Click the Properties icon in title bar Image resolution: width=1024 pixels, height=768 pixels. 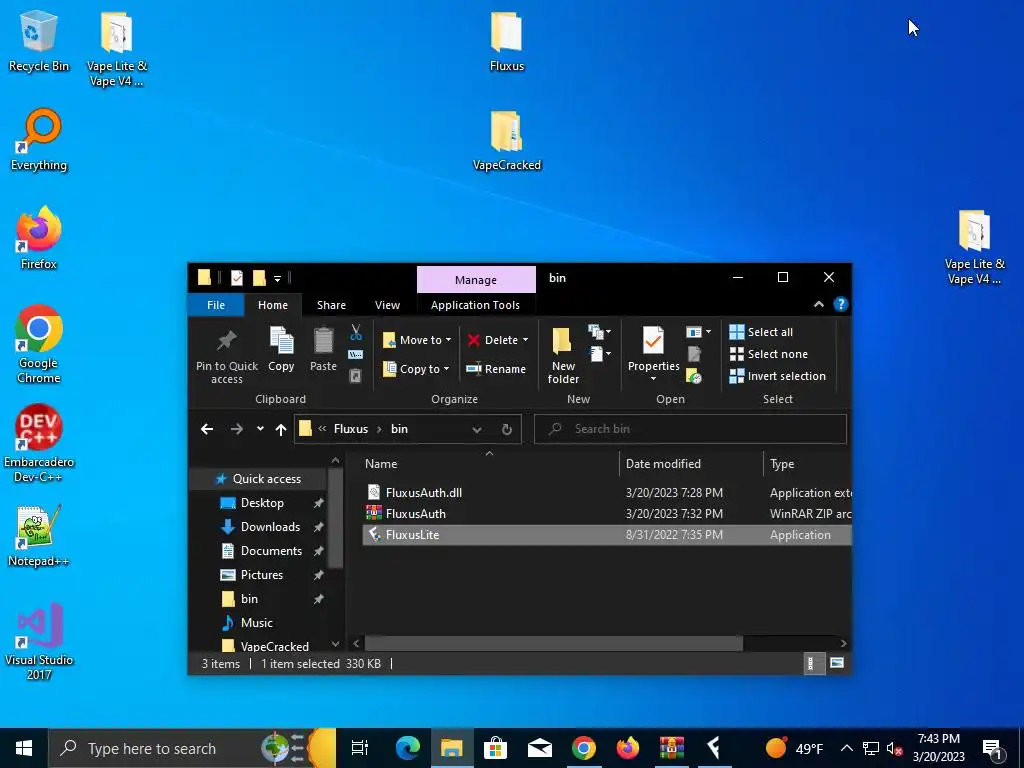pos(237,278)
